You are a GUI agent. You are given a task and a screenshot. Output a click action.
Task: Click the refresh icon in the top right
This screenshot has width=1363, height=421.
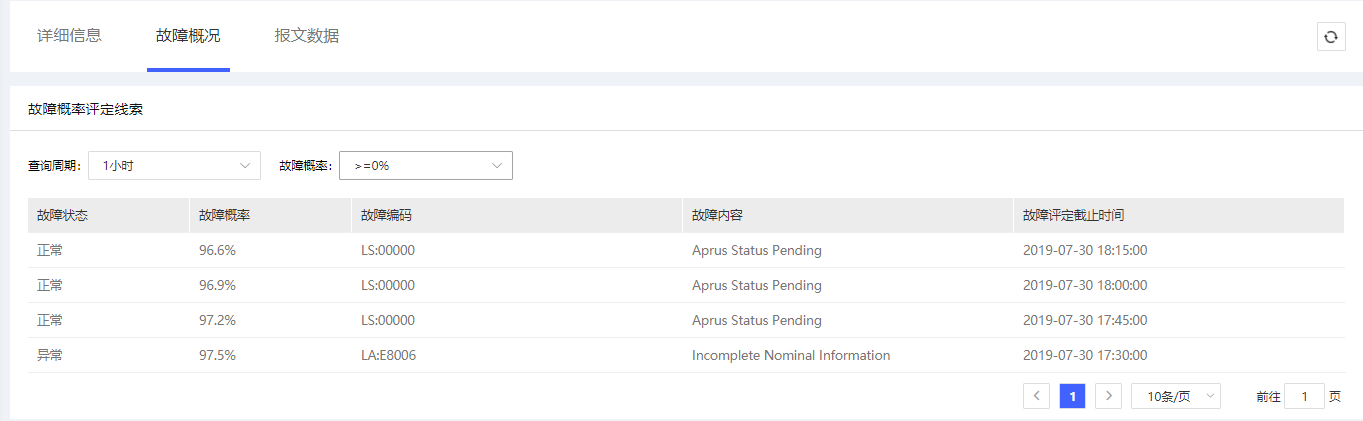point(1330,37)
